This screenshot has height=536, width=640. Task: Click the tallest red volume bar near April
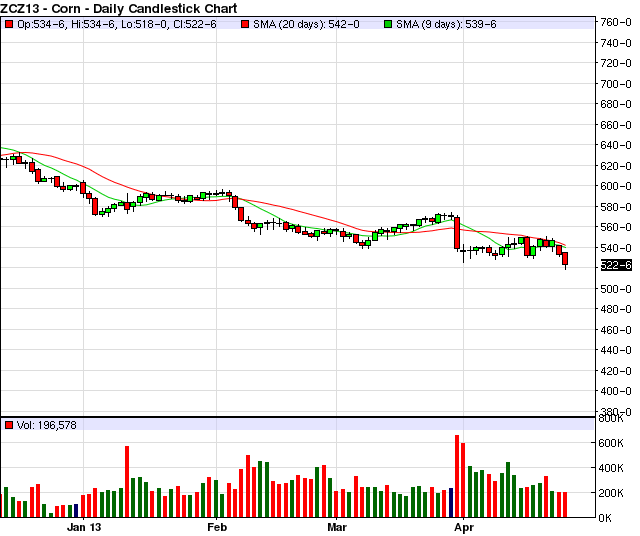point(457,476)
